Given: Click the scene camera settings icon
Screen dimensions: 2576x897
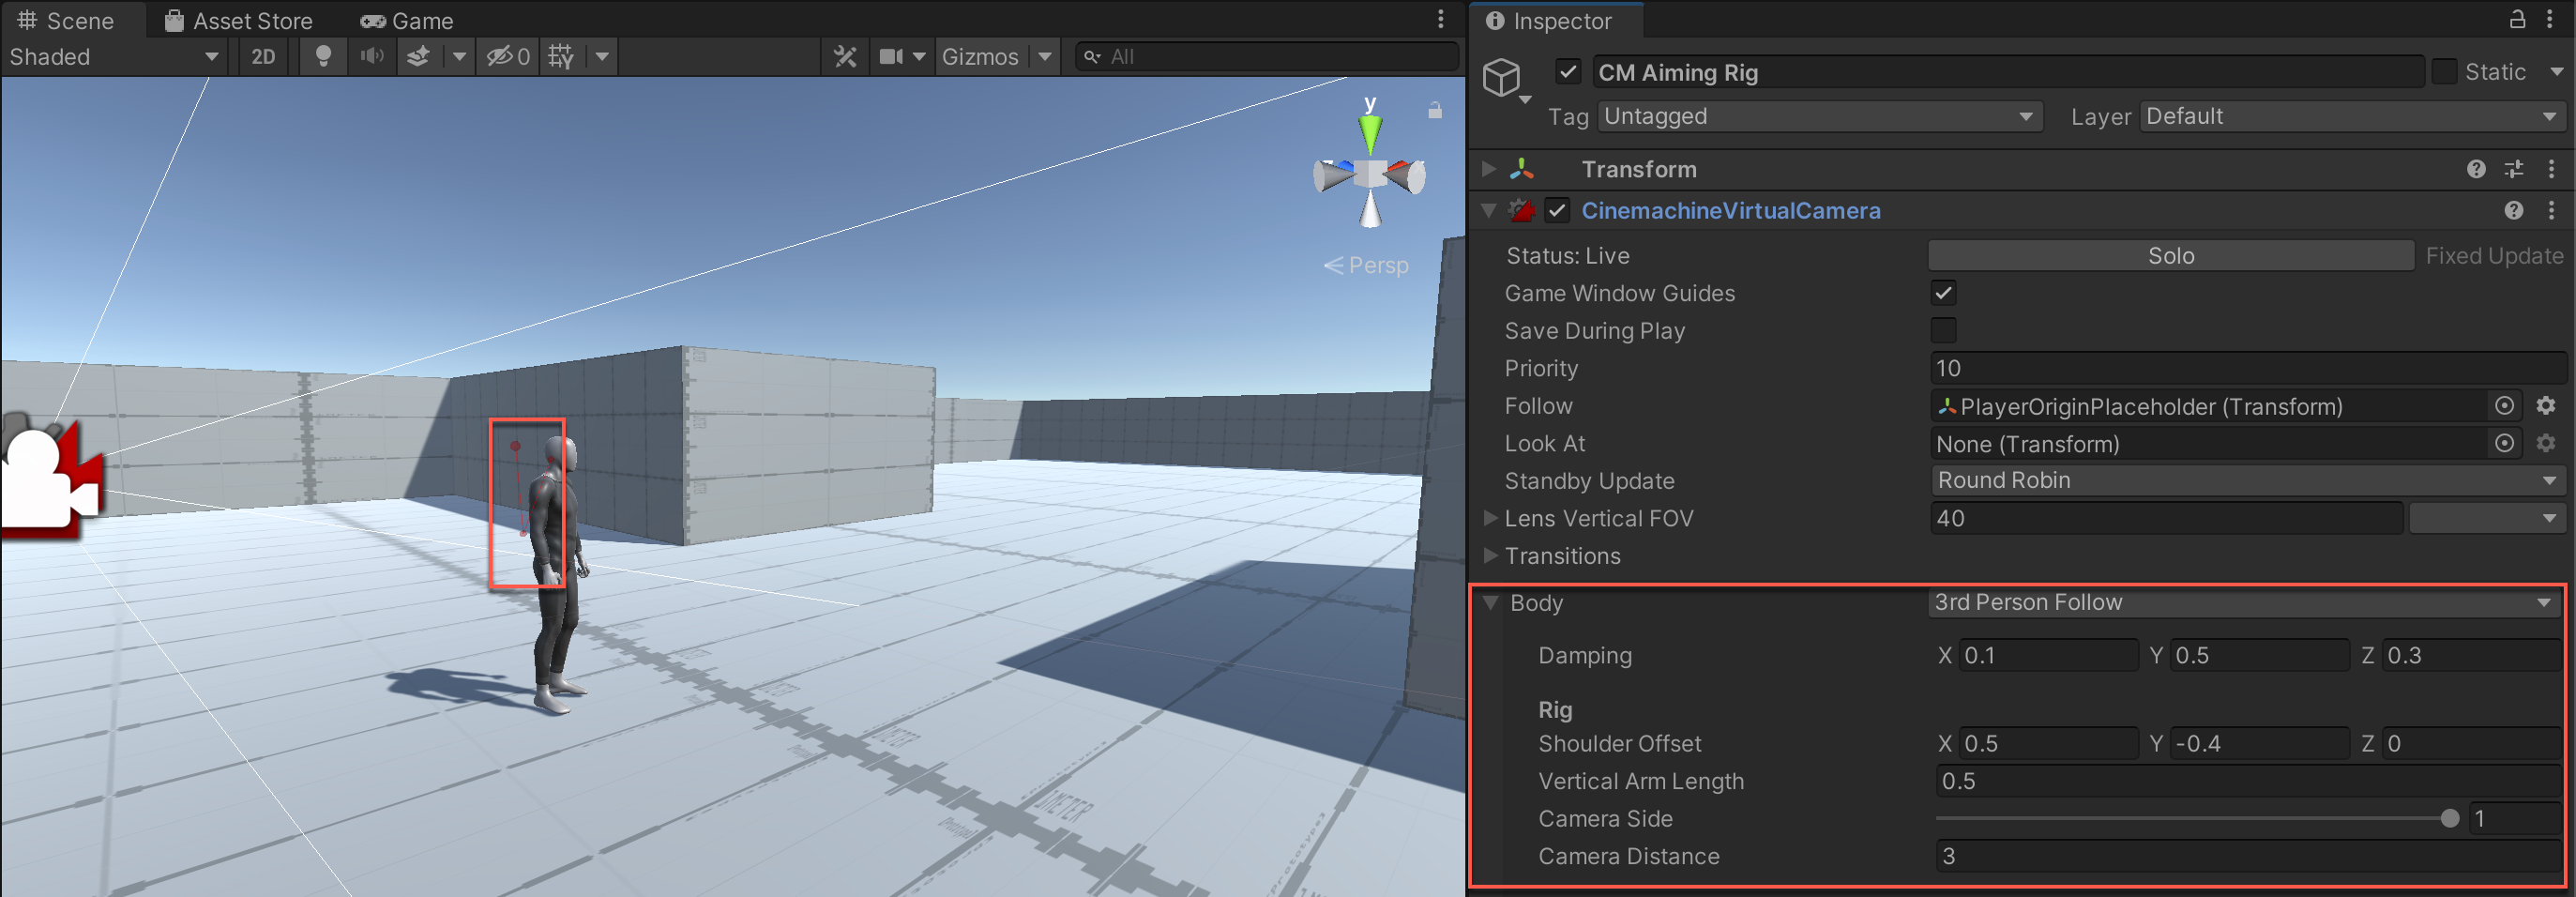Looking at the screenshot, I should (x=891, y=57).
